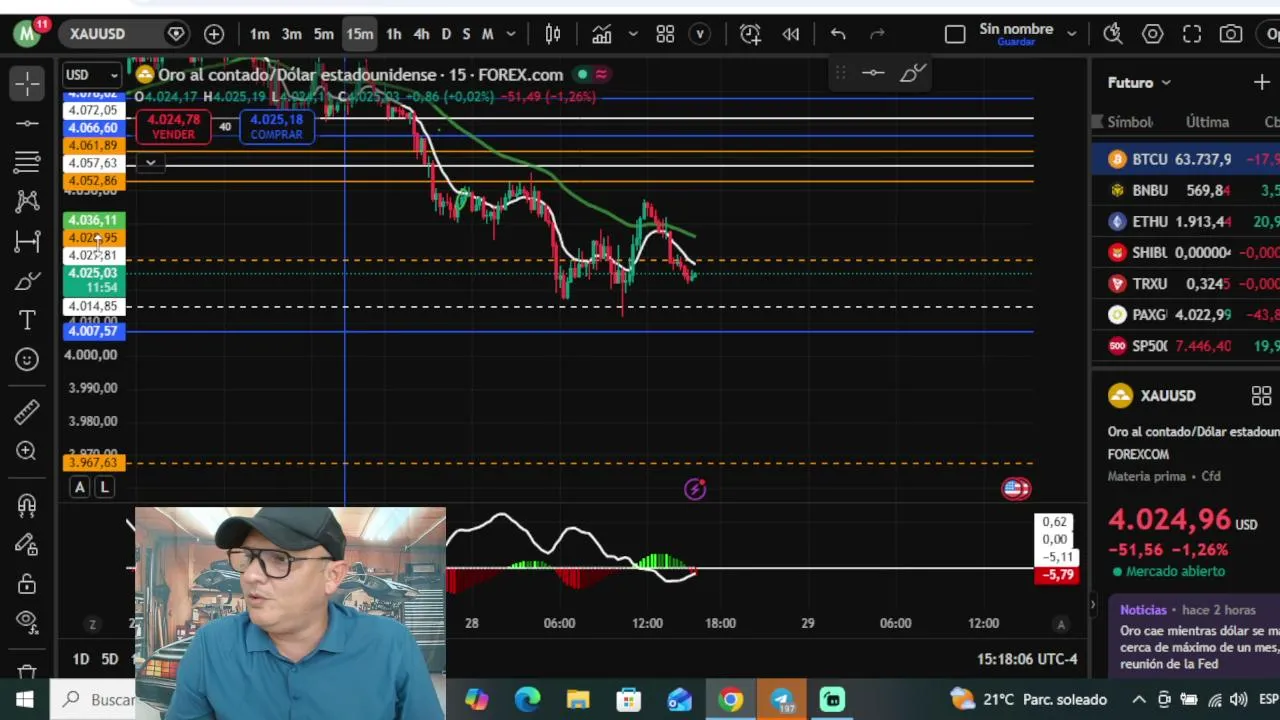Select the Text annotation tool
The height and width of the screenshot is (720, 1280).
tap(27, 320)
